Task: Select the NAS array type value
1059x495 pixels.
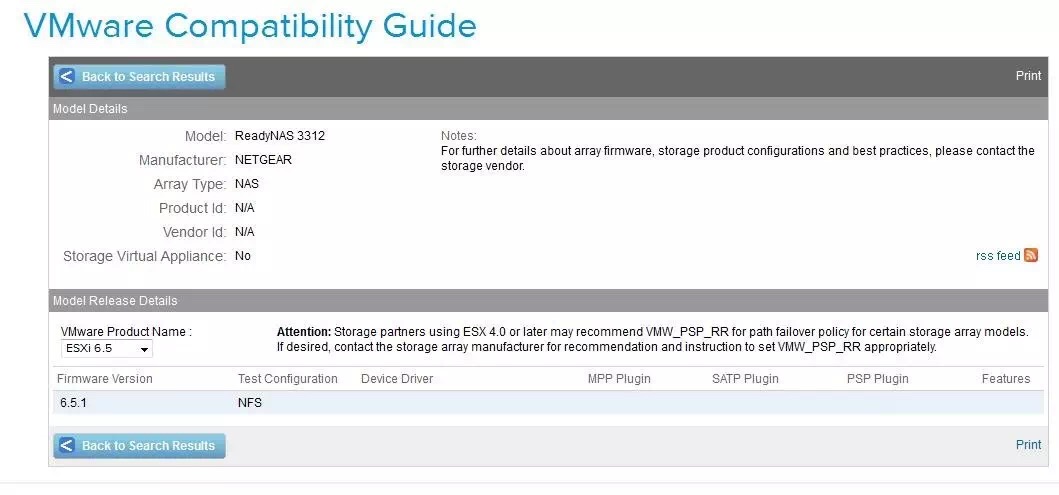Action: tap(247, 184)
